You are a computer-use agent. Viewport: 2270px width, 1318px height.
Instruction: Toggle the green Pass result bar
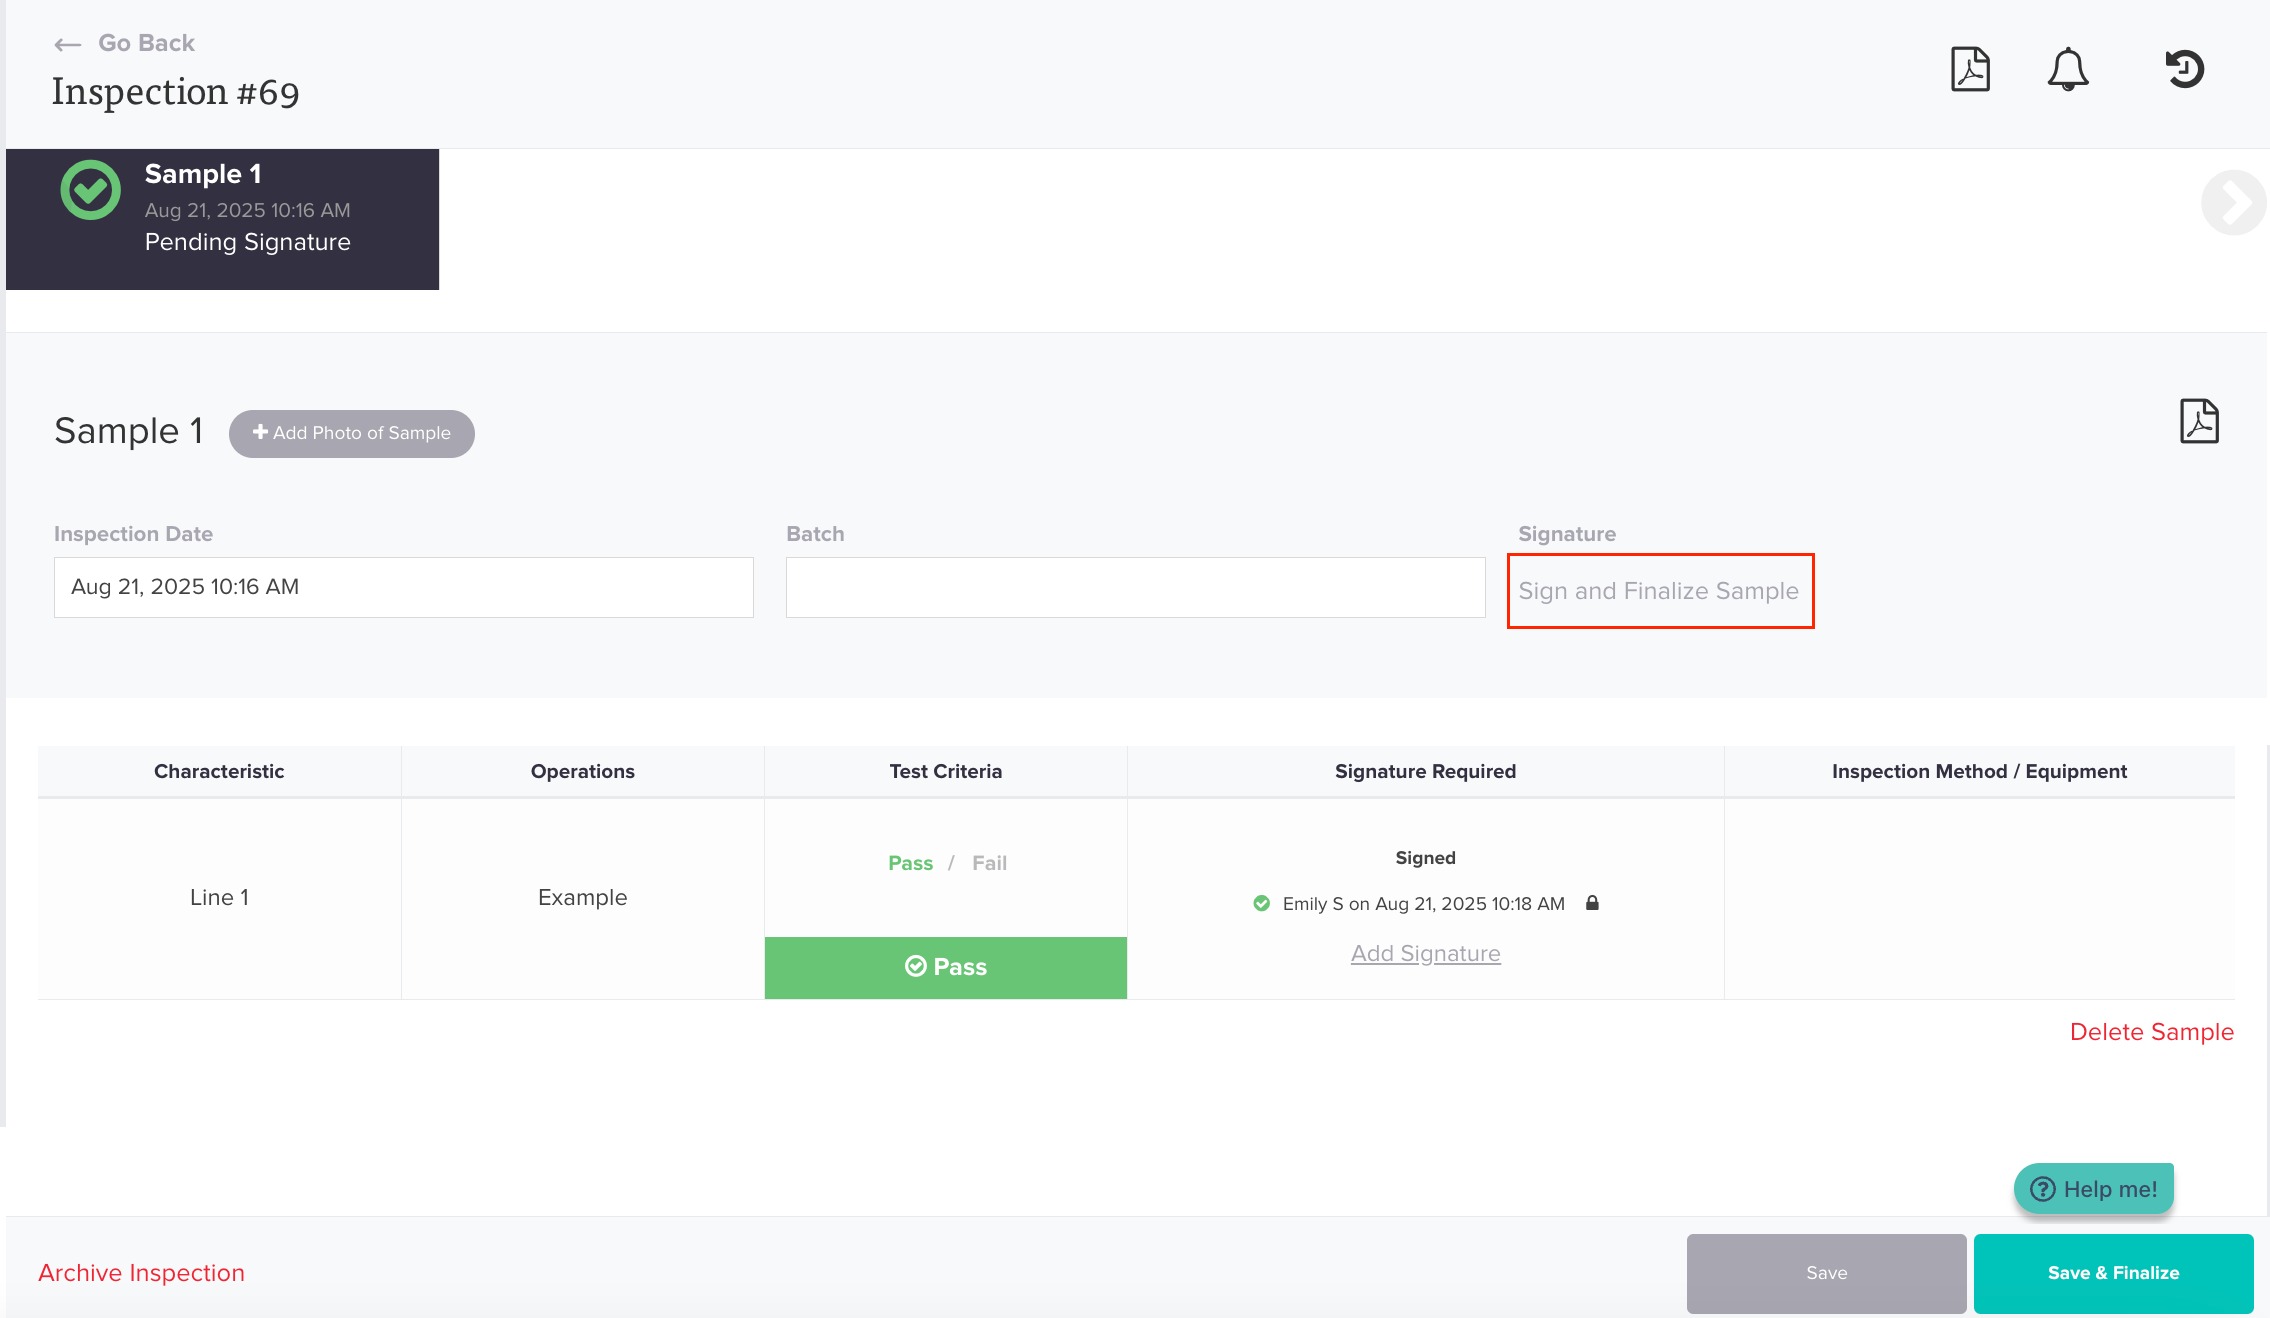[x=945, y=967]
